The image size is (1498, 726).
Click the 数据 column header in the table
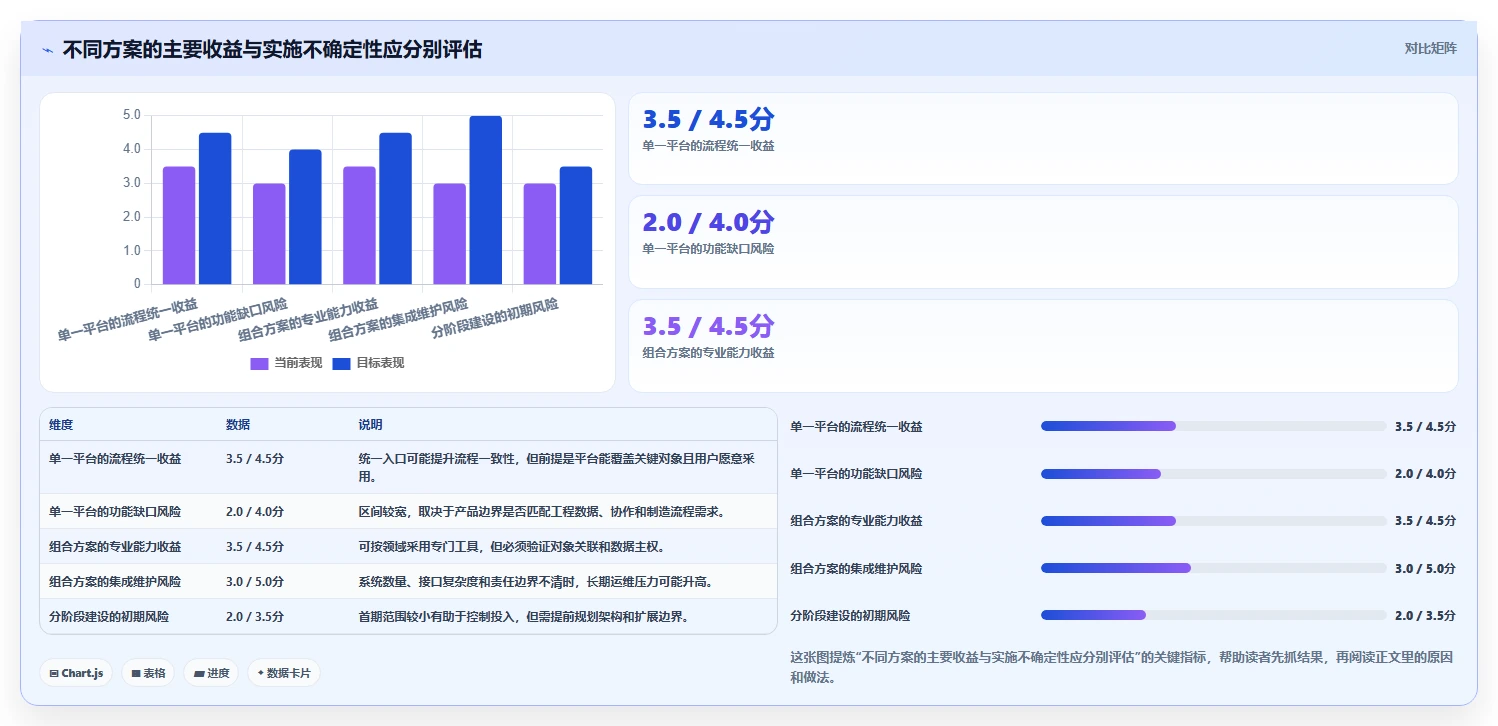click(x=238, y=425)
